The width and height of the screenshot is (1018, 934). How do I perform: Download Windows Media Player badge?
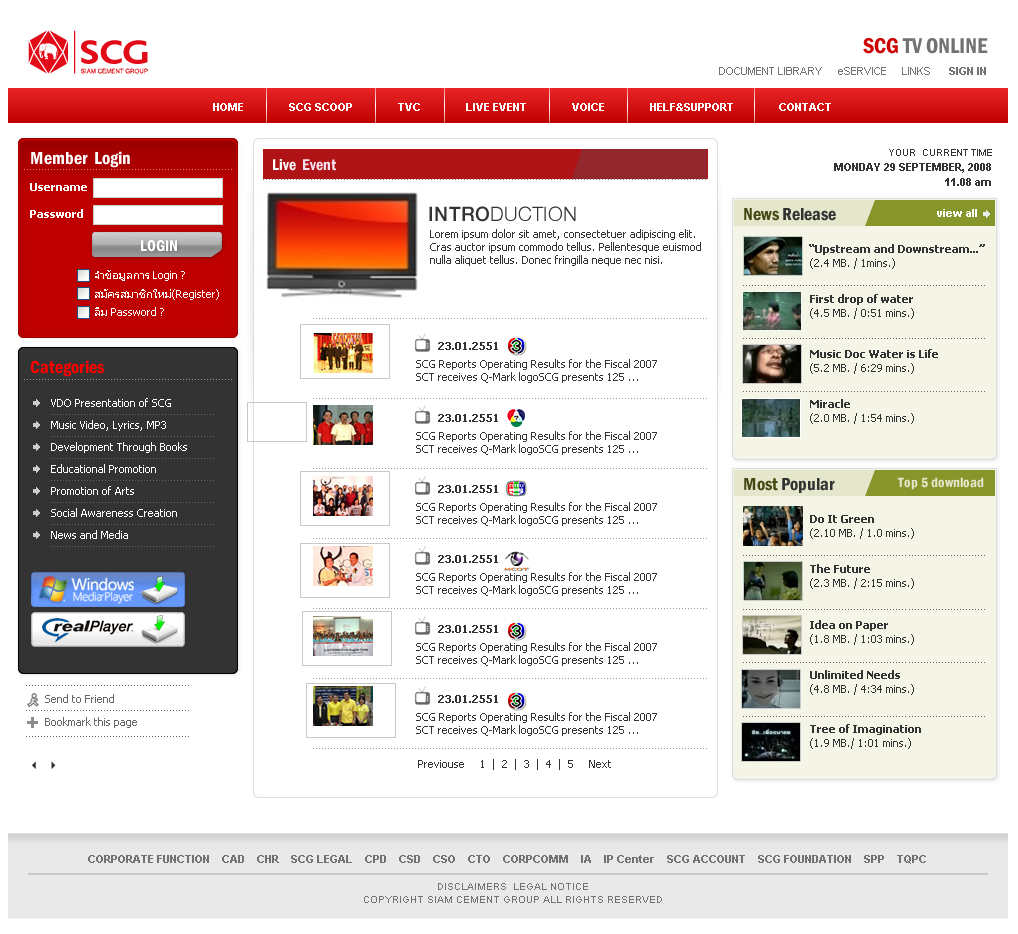[x=108, y=590]
